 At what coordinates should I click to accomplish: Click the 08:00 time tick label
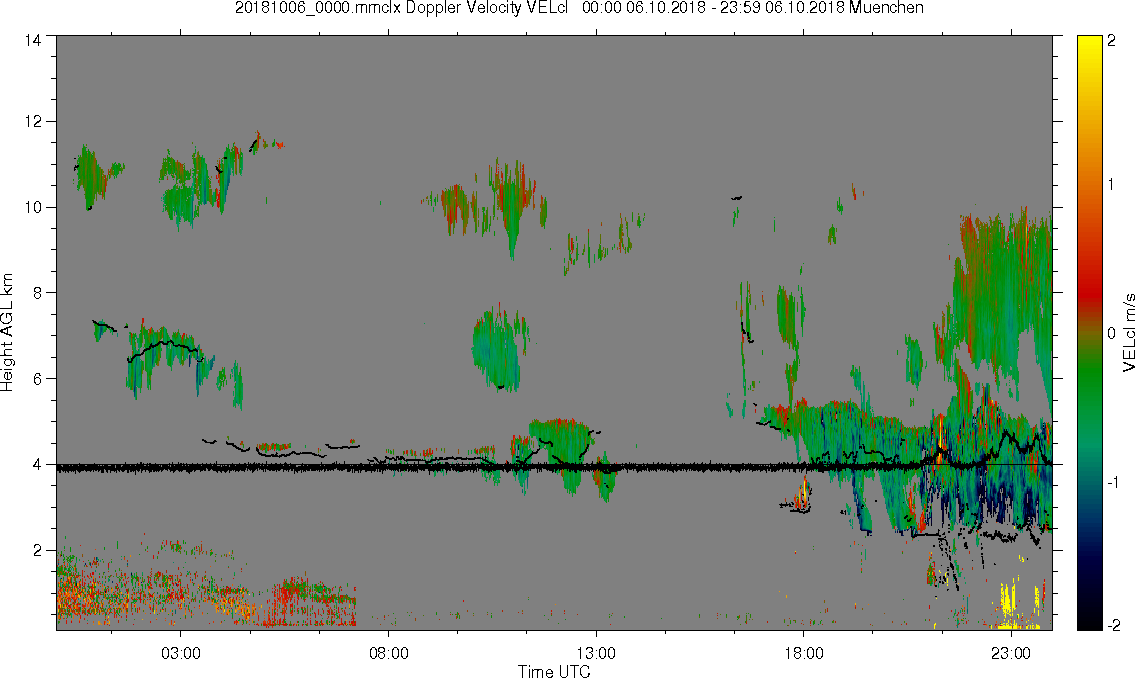tap(389, 653)
